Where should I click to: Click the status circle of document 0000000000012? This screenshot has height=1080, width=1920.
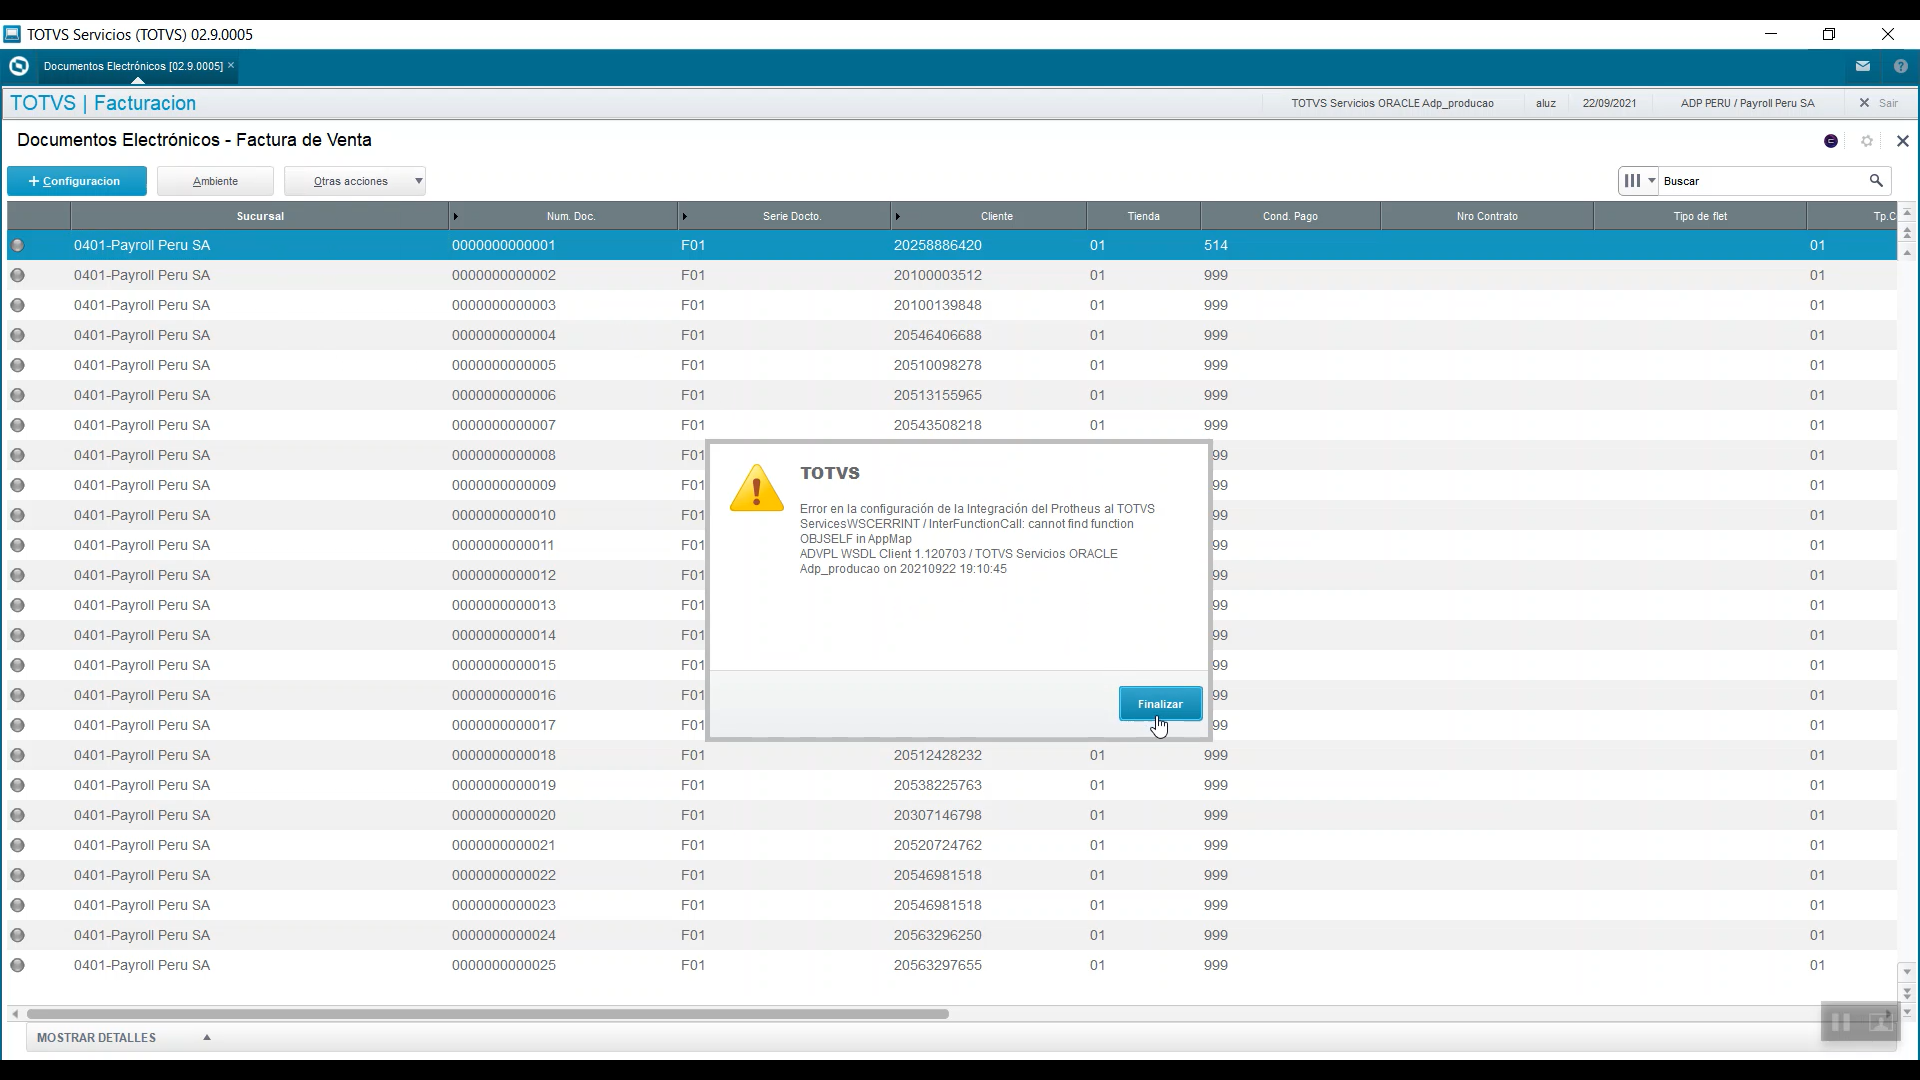17,575
